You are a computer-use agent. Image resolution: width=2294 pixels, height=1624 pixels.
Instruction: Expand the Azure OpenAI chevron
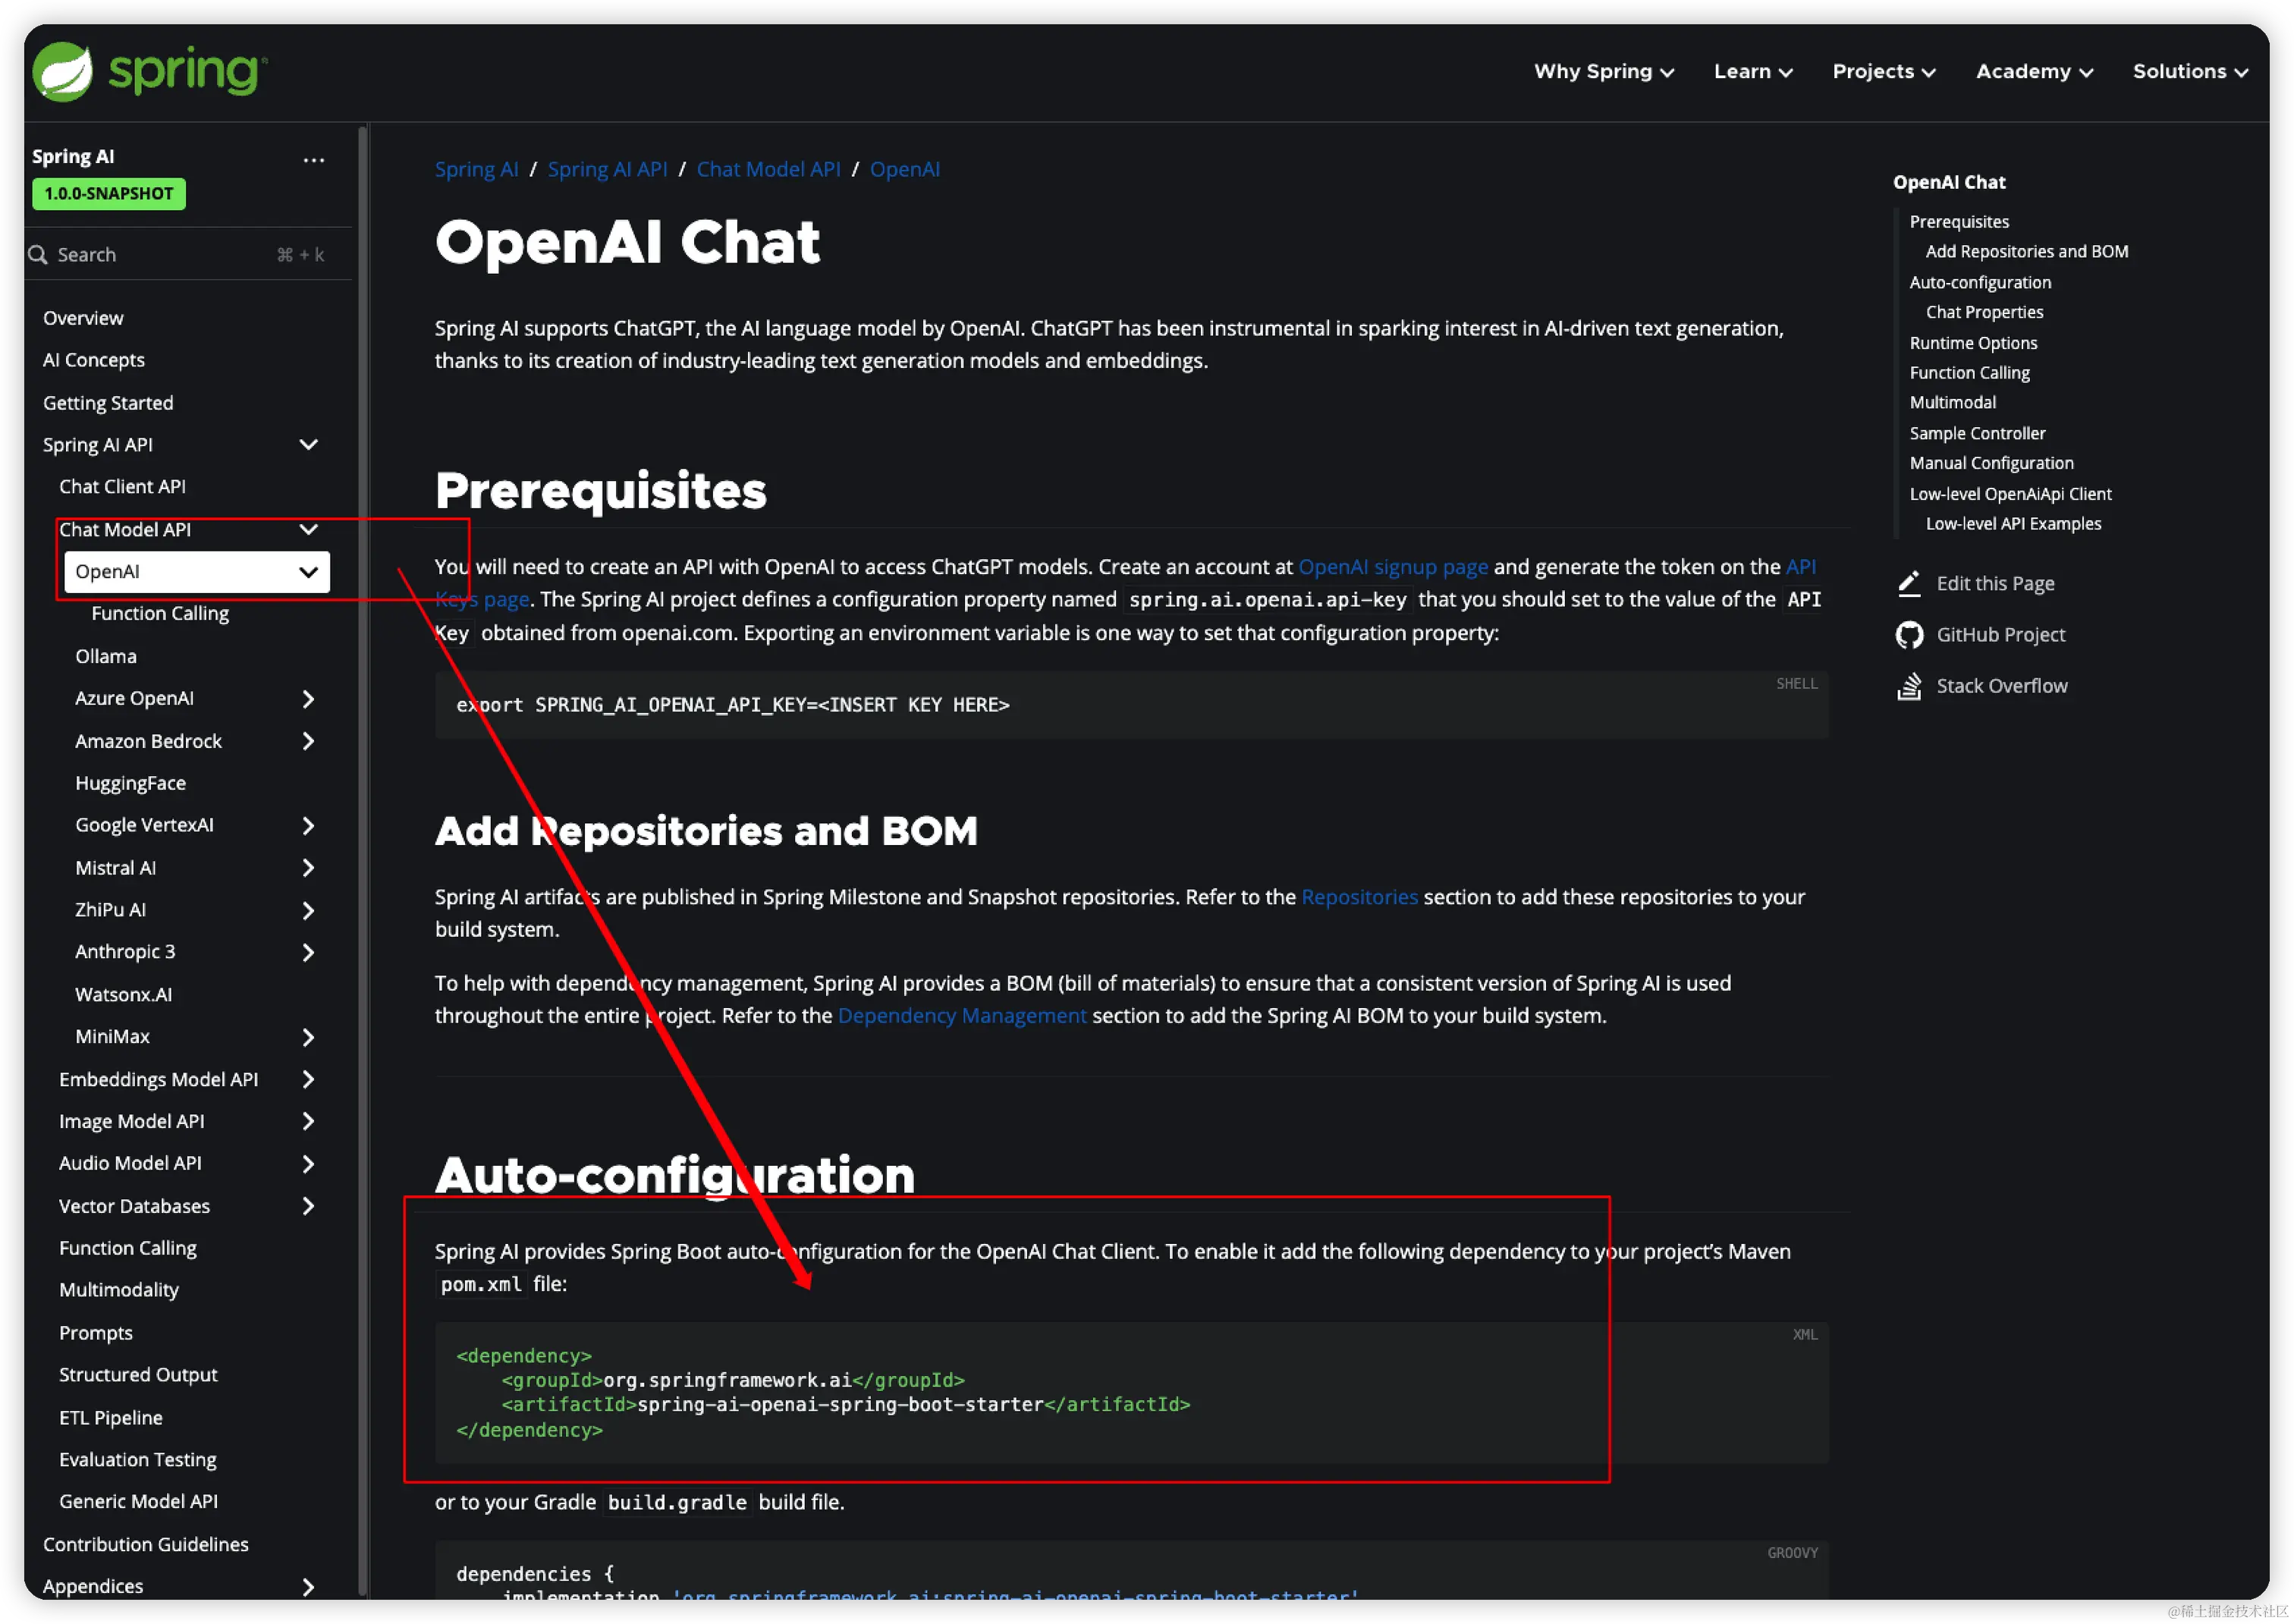[308, 699]
